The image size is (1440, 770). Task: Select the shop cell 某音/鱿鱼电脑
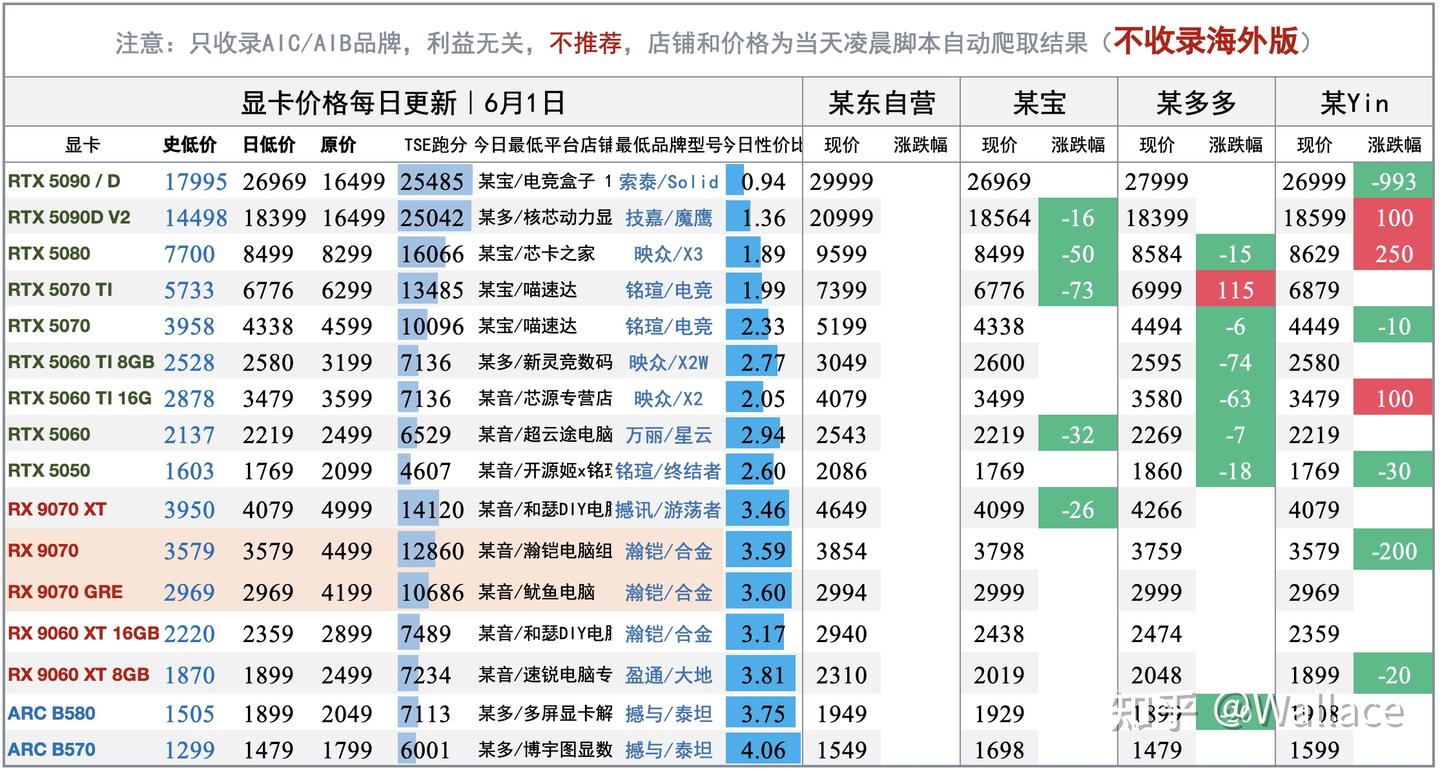click(x=537, y=592)
